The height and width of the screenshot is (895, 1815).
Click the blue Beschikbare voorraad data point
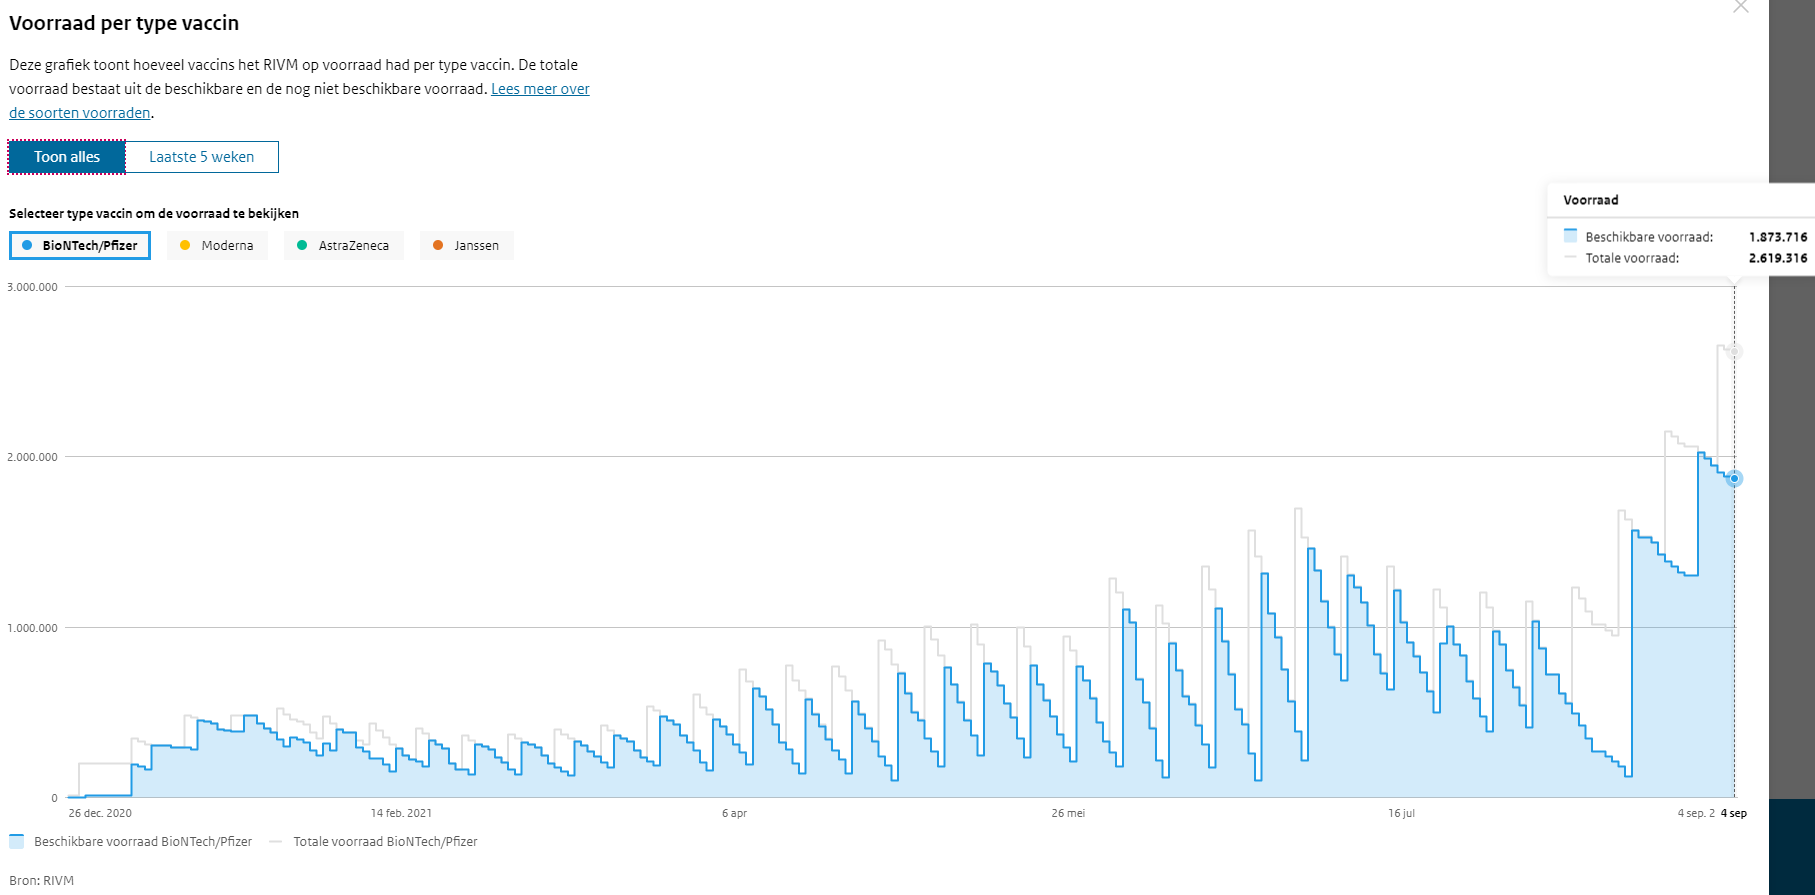(1735, 479)
